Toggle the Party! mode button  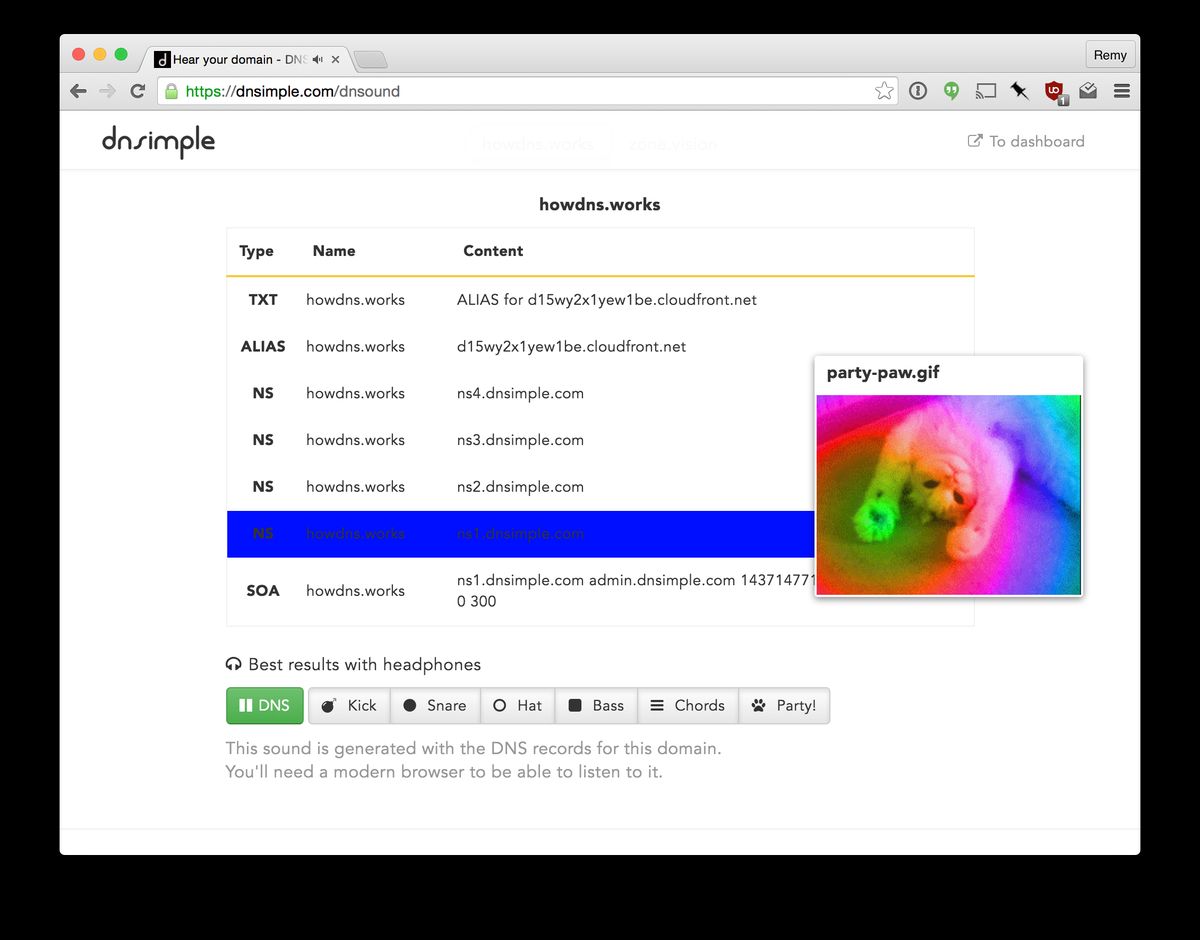pyautogui.click(x=784, y=705)
